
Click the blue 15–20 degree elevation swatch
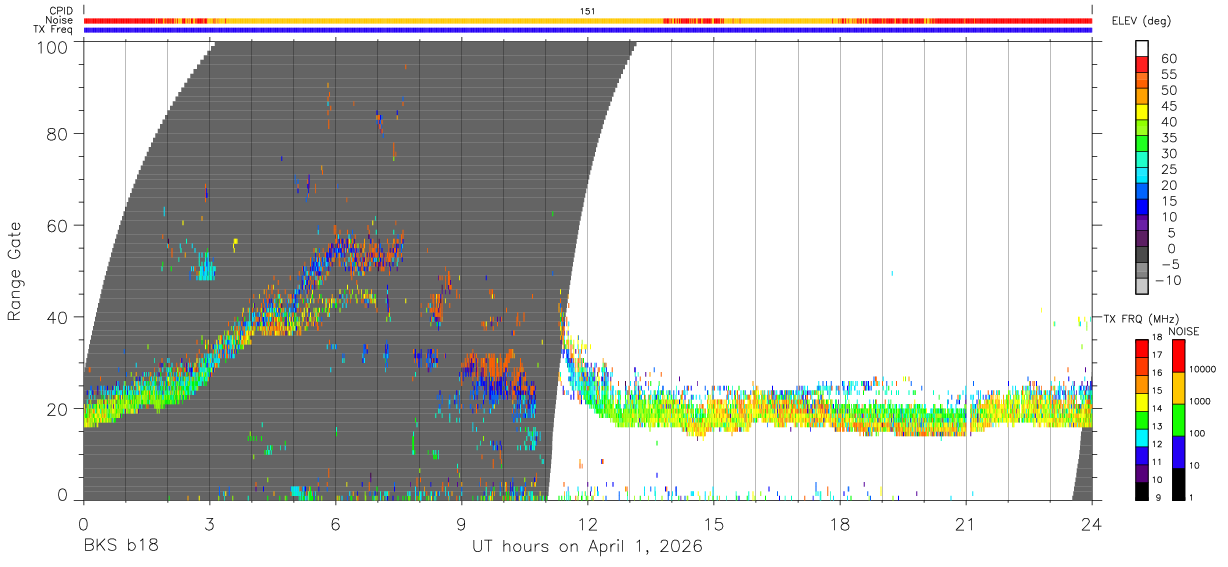pos(1142,192)
